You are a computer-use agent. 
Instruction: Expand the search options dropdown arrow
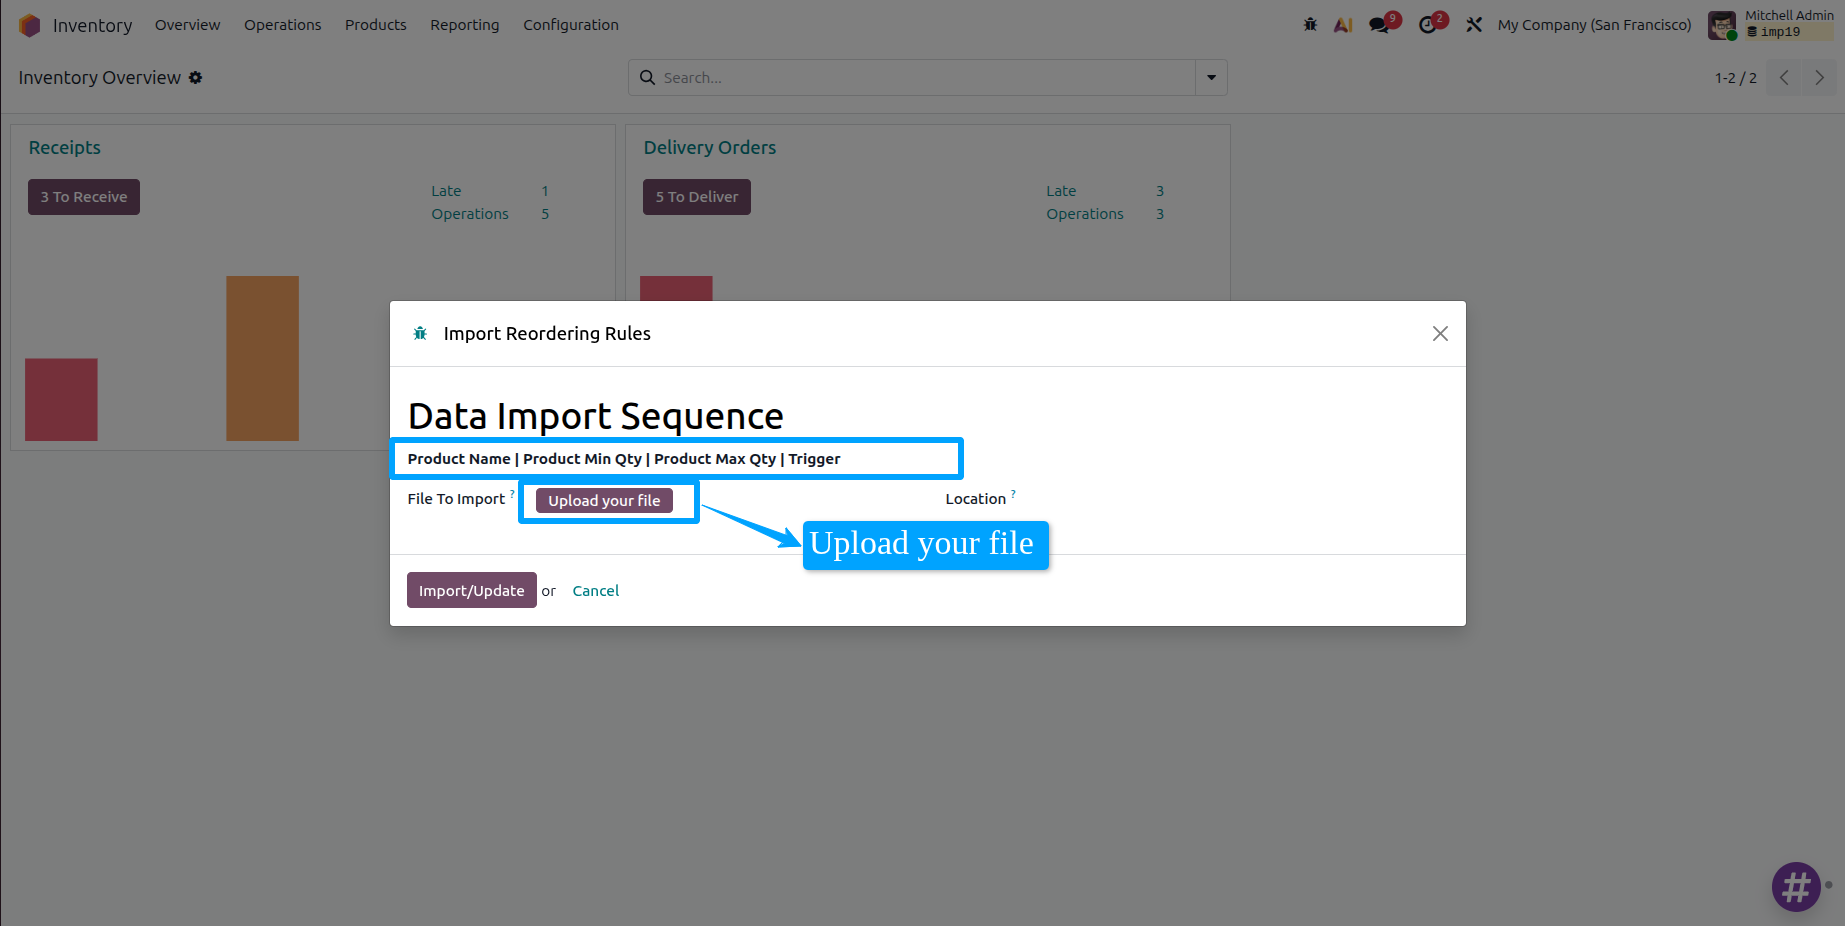[1211, 77]
